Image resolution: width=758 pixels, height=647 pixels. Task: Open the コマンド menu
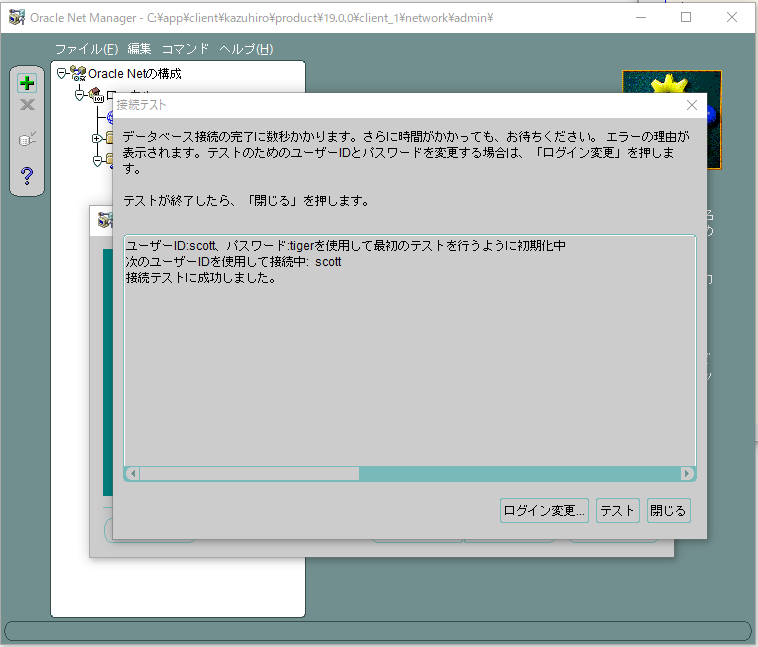click(185, 49)
